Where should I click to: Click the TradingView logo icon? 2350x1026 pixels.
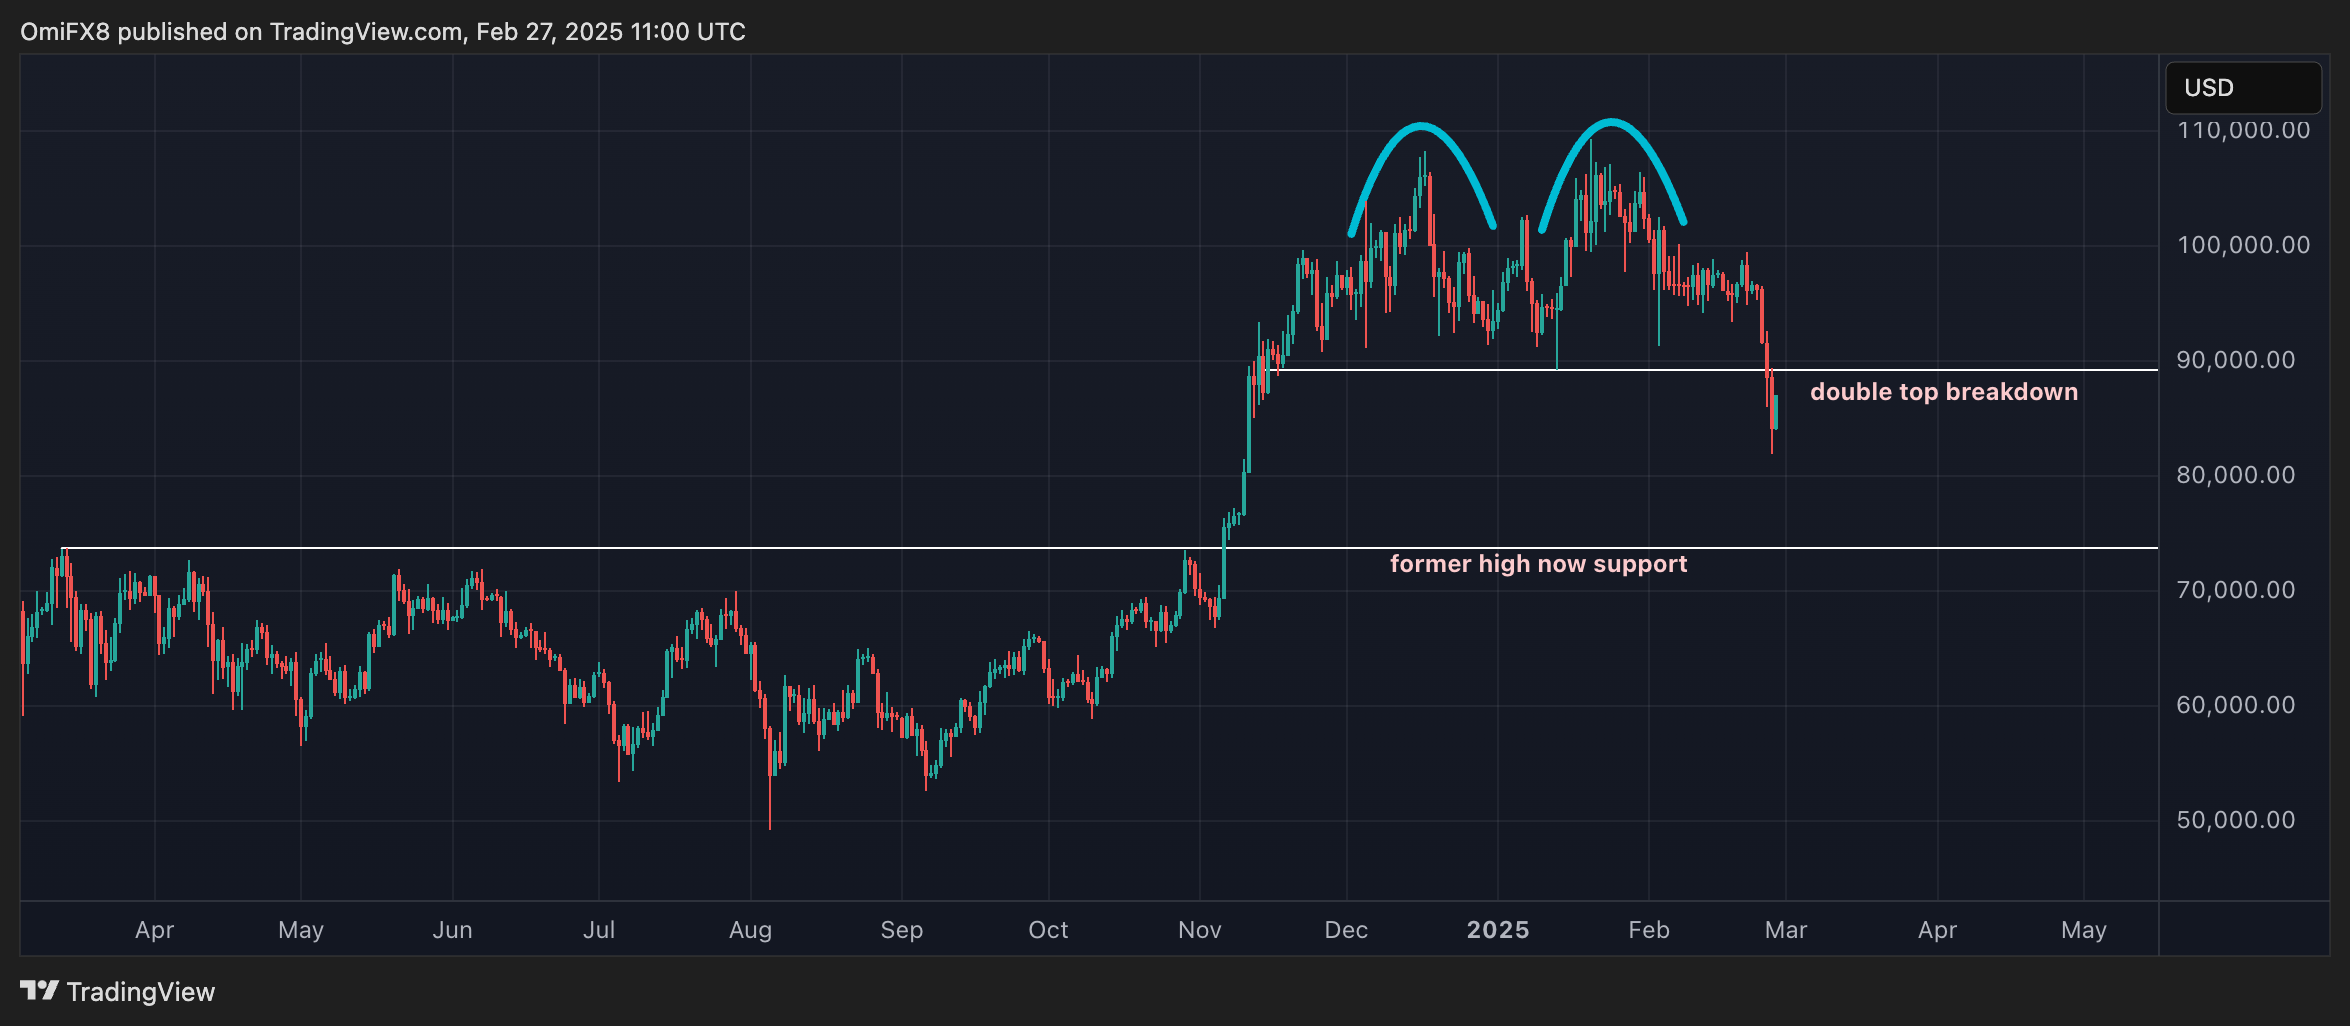click(x=39, y=991)
